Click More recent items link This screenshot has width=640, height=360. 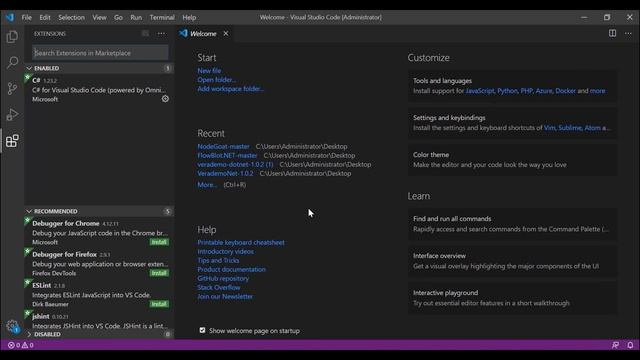[207, 184]
